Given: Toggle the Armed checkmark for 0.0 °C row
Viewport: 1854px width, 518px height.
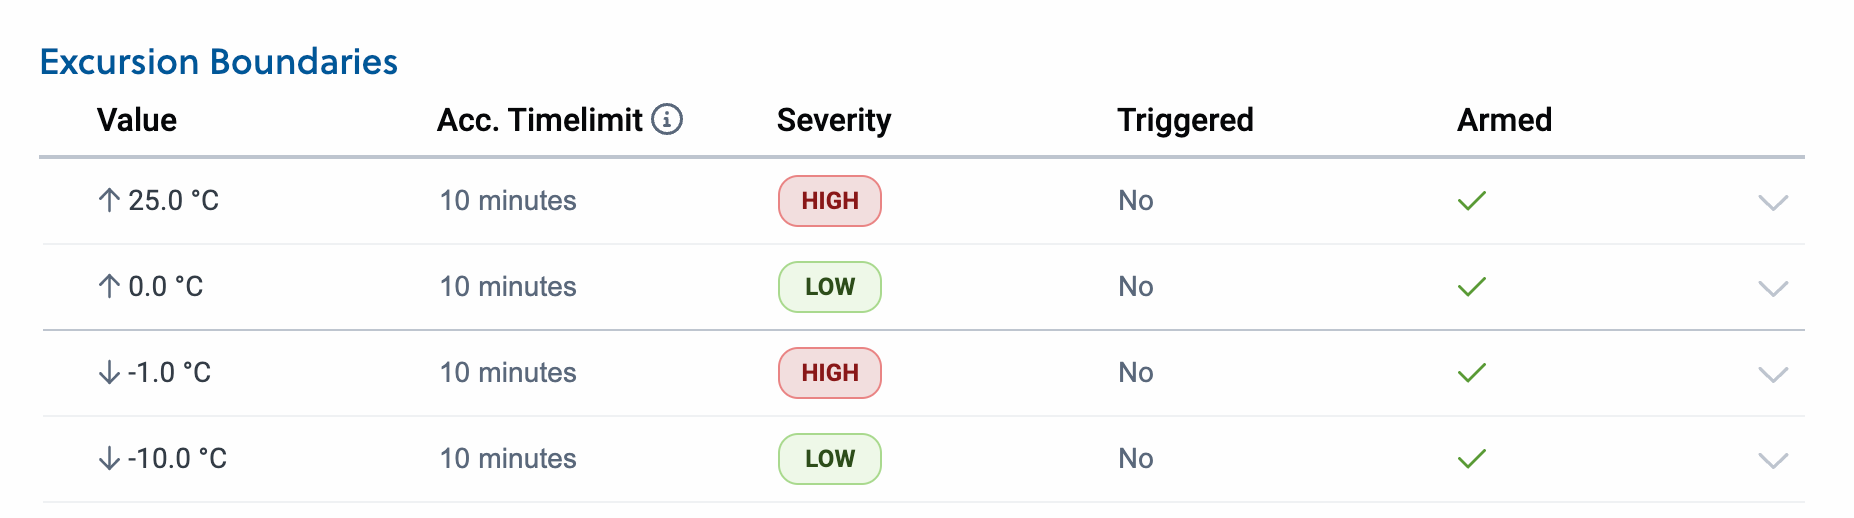Looking at the screenshot, I should (x=1472, y=287).
